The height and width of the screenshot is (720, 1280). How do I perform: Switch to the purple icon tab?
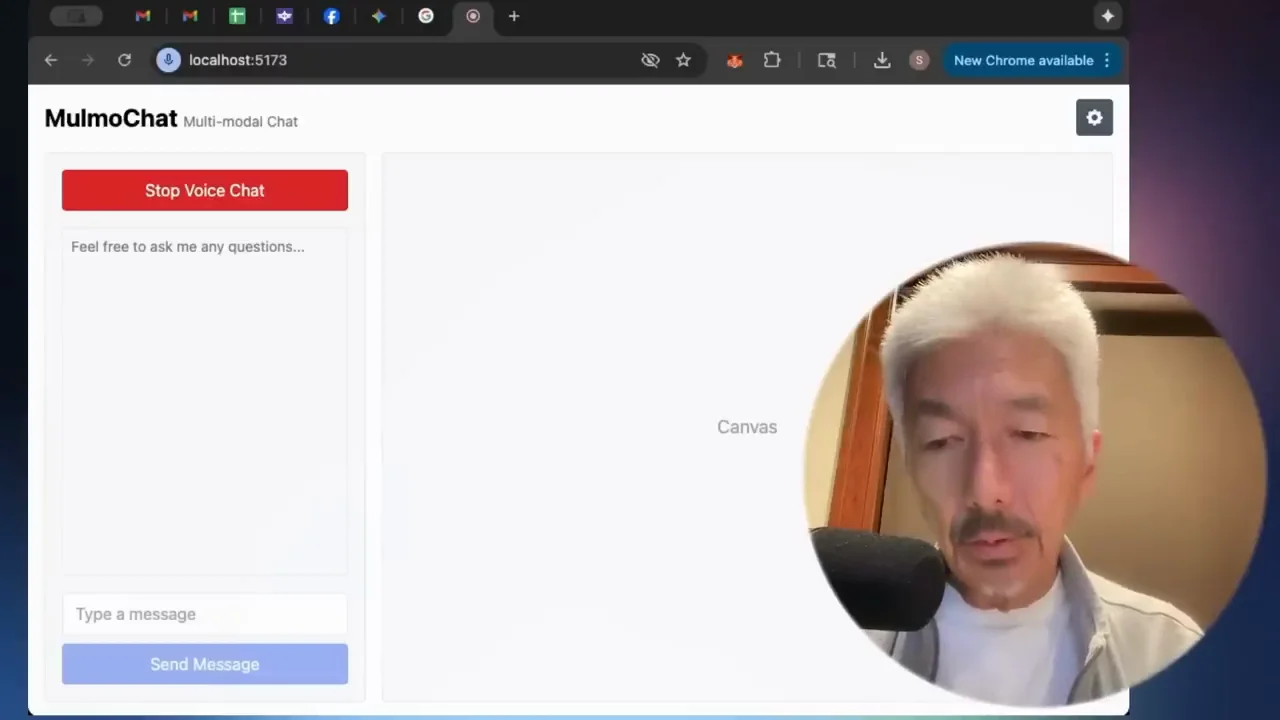(x=284, y=16)
